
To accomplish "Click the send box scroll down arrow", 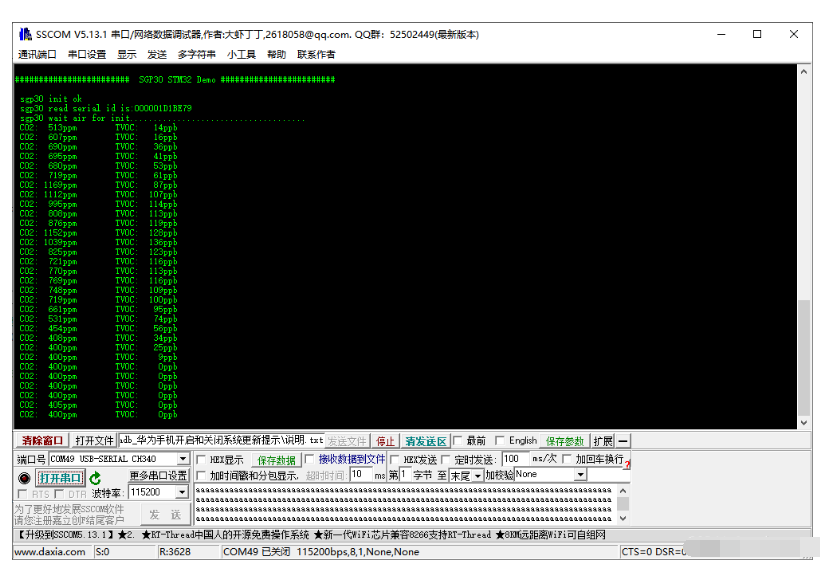I will 623,518.
